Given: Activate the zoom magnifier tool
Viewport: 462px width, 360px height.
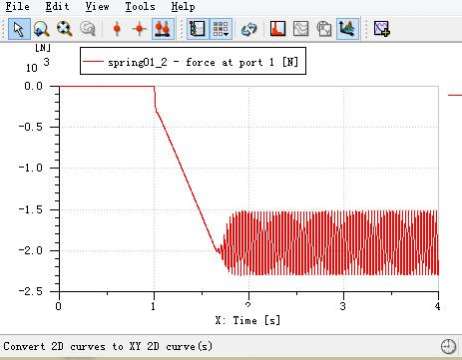Looking at the screenshot, I should pos(42,29).
